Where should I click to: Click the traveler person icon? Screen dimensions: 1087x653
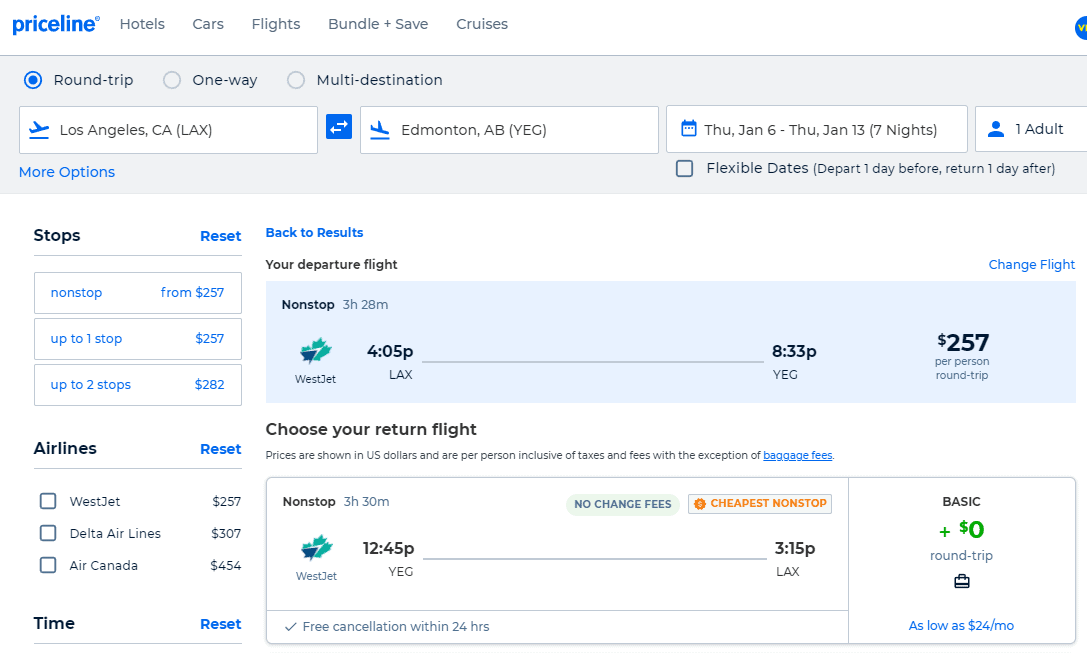coord(995,128)
